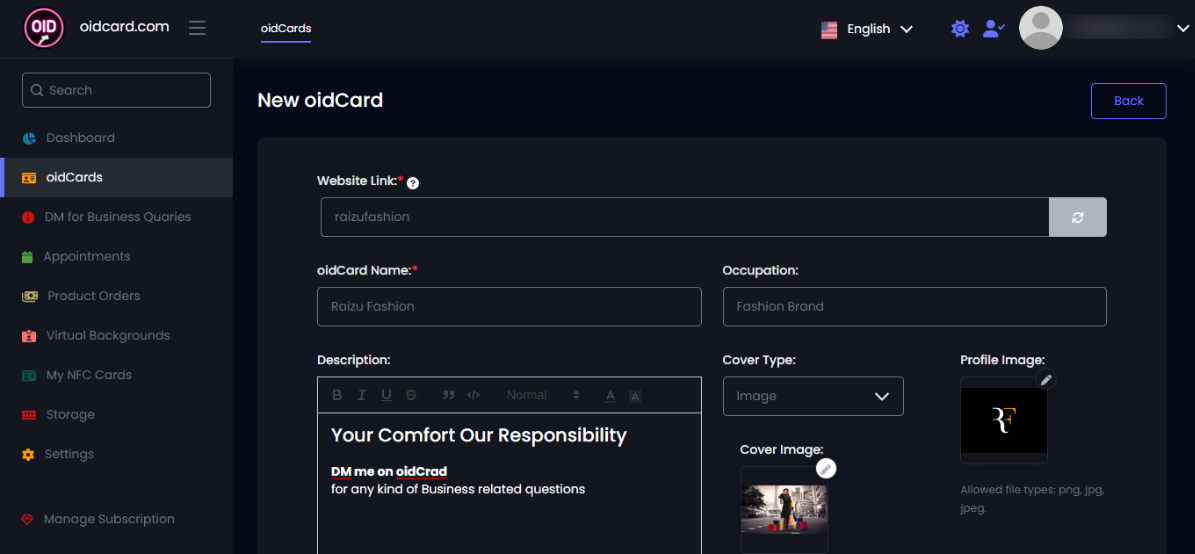Click the code block icon in editor
1195x554 pixels.
(474, 395)
